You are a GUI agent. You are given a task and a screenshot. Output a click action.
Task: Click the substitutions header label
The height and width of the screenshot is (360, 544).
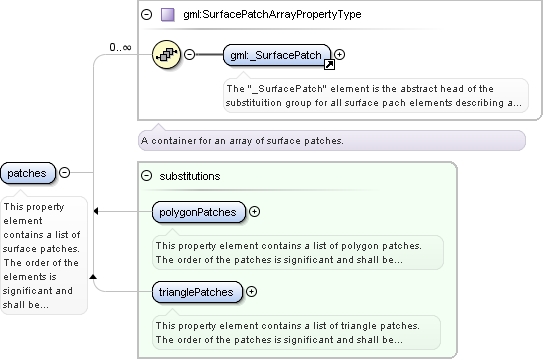pos(190,176)
